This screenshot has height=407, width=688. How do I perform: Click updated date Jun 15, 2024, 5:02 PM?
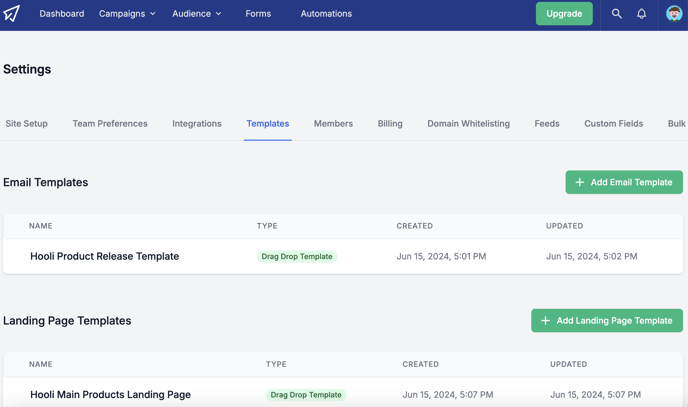click(591, 256)
